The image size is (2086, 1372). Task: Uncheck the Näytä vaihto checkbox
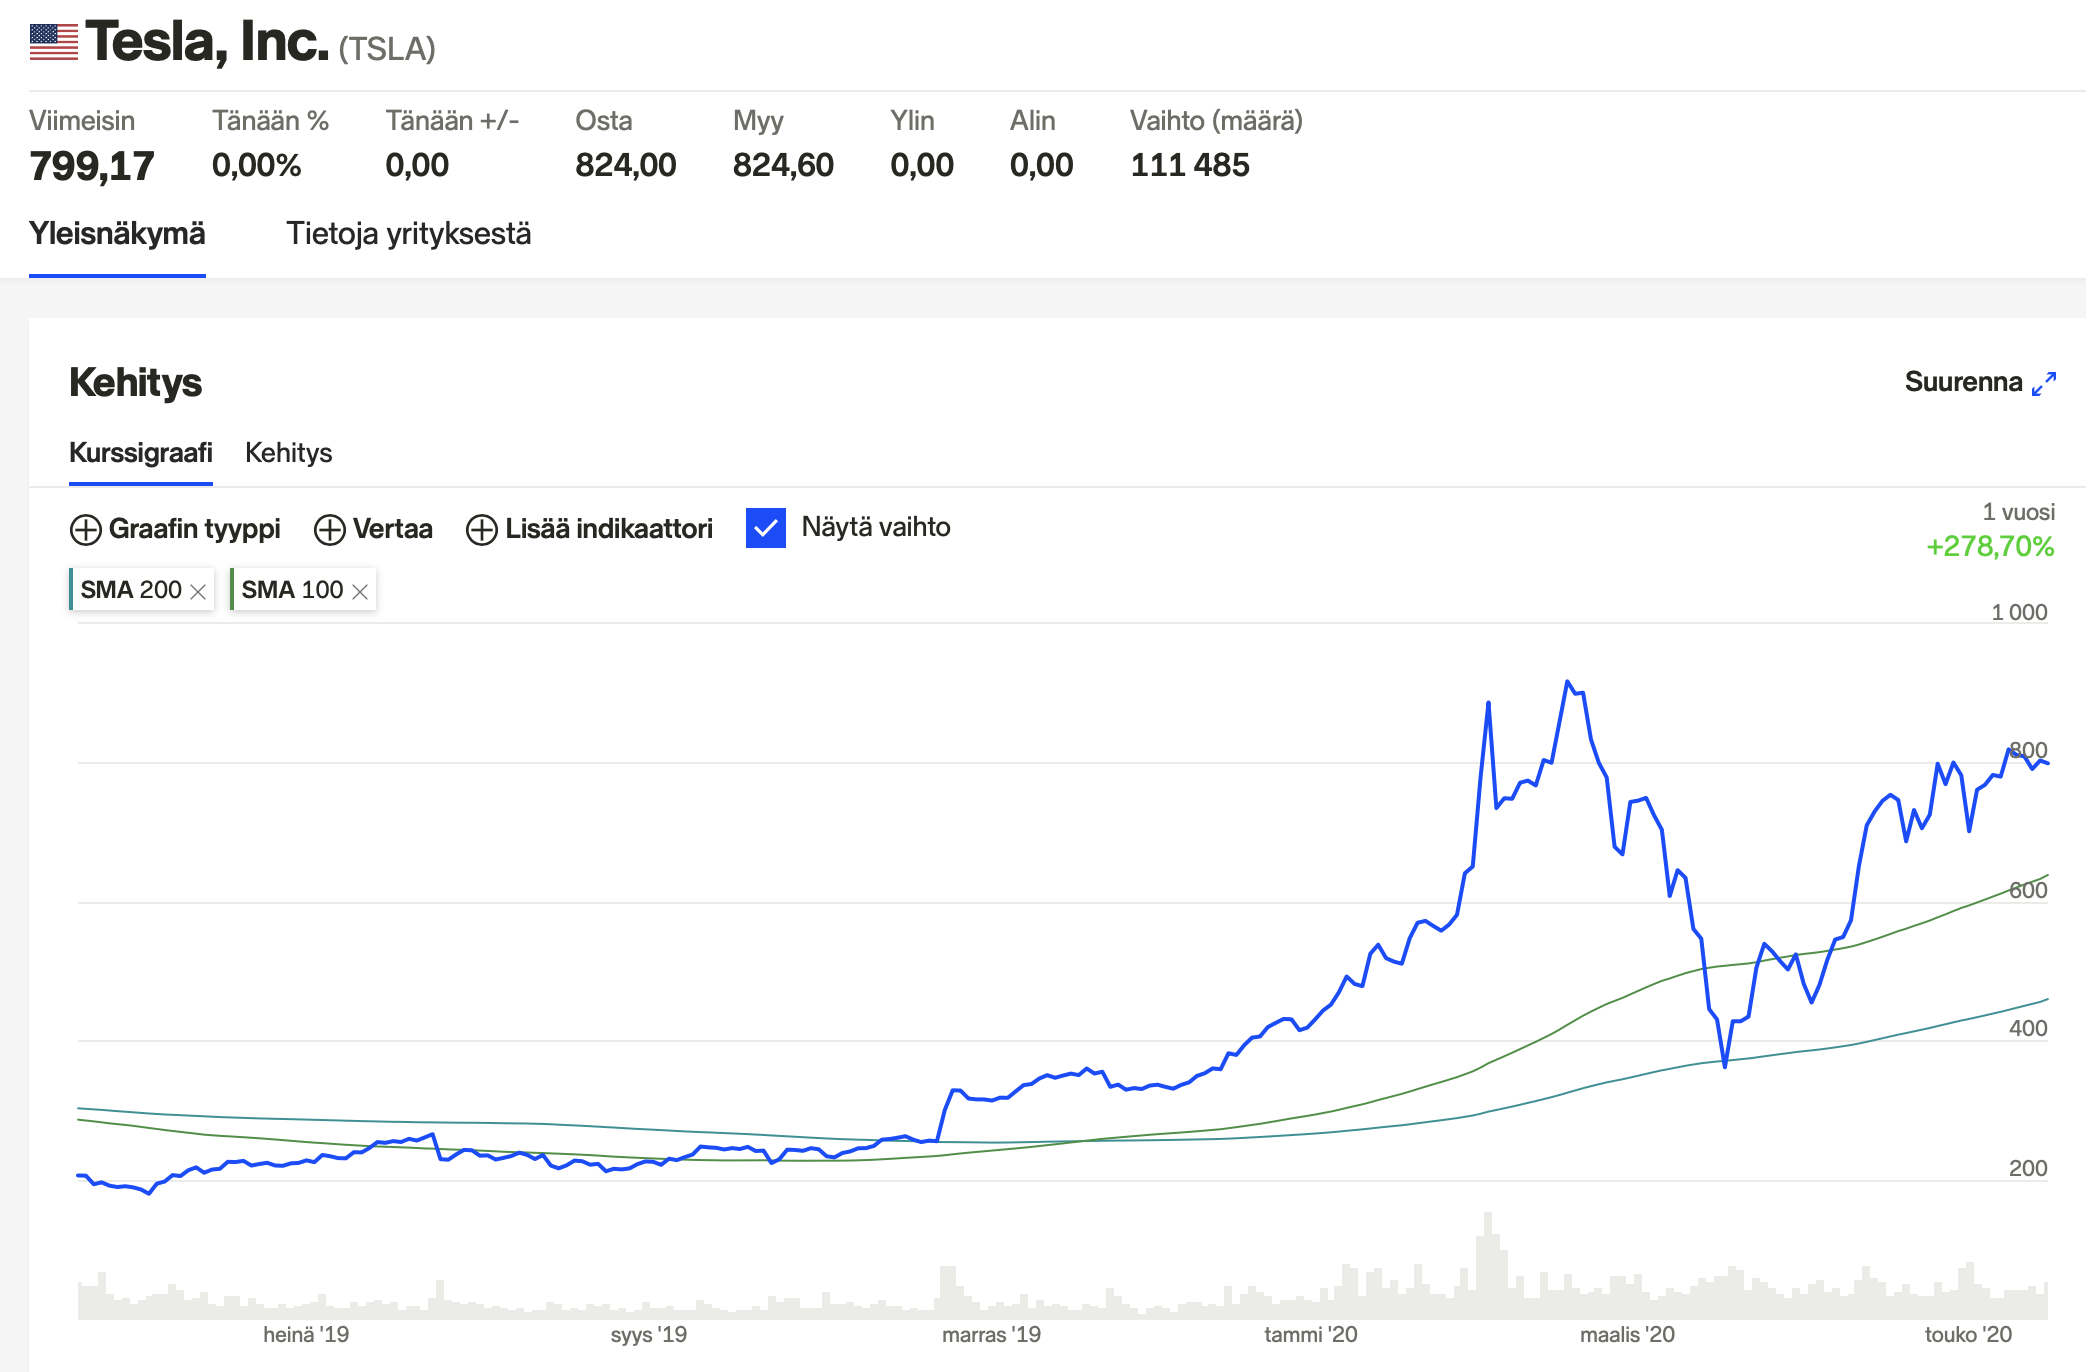pos(766,528)
